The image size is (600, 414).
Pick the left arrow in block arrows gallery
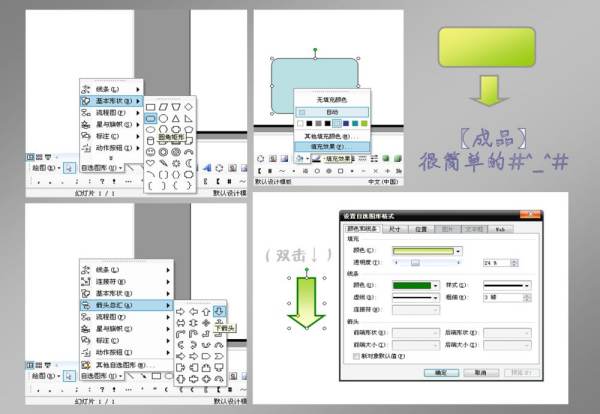tap(193, 312)
